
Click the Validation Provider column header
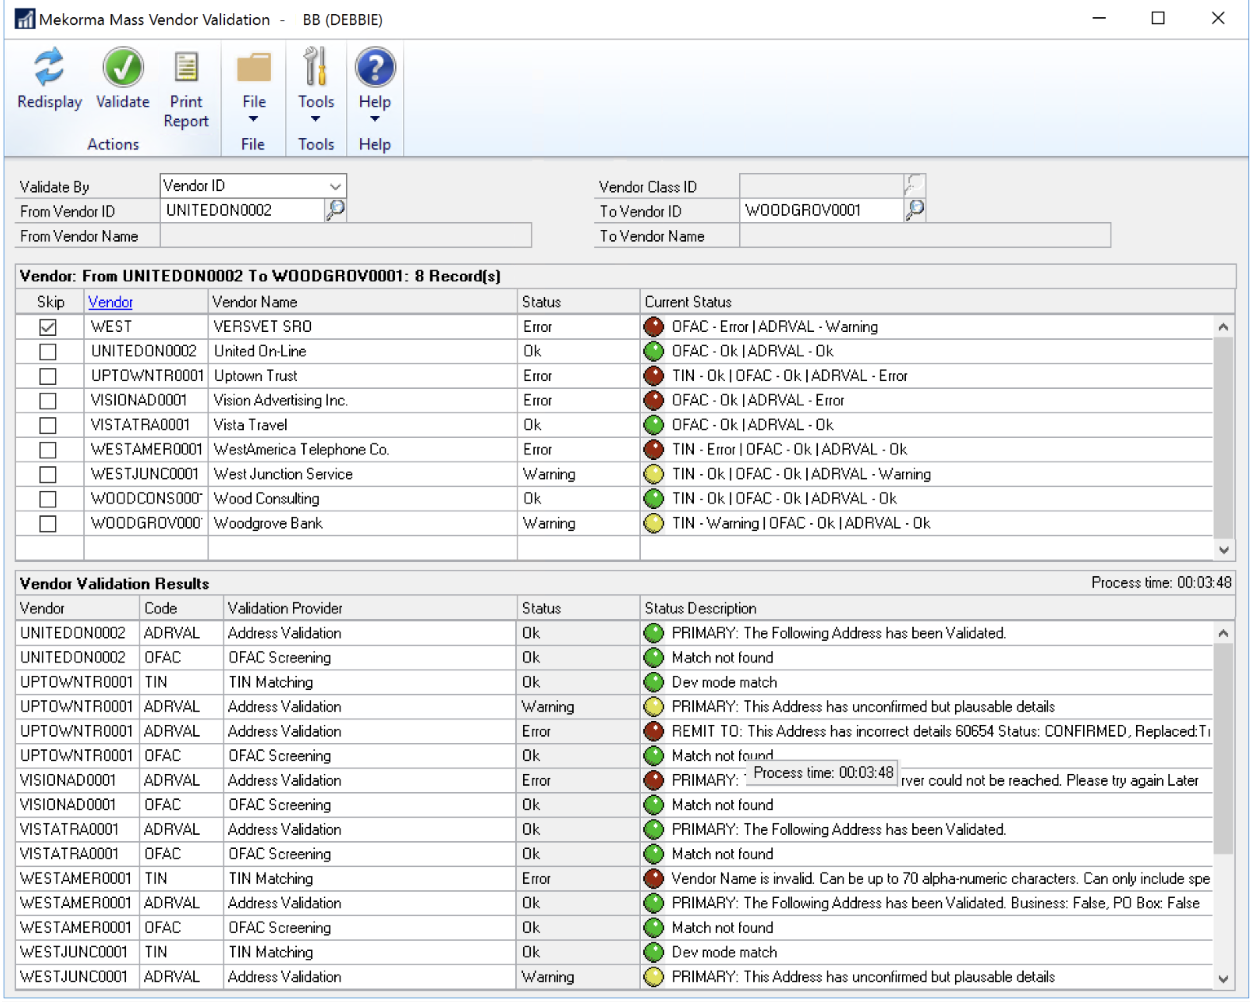(x=370, y=608)
